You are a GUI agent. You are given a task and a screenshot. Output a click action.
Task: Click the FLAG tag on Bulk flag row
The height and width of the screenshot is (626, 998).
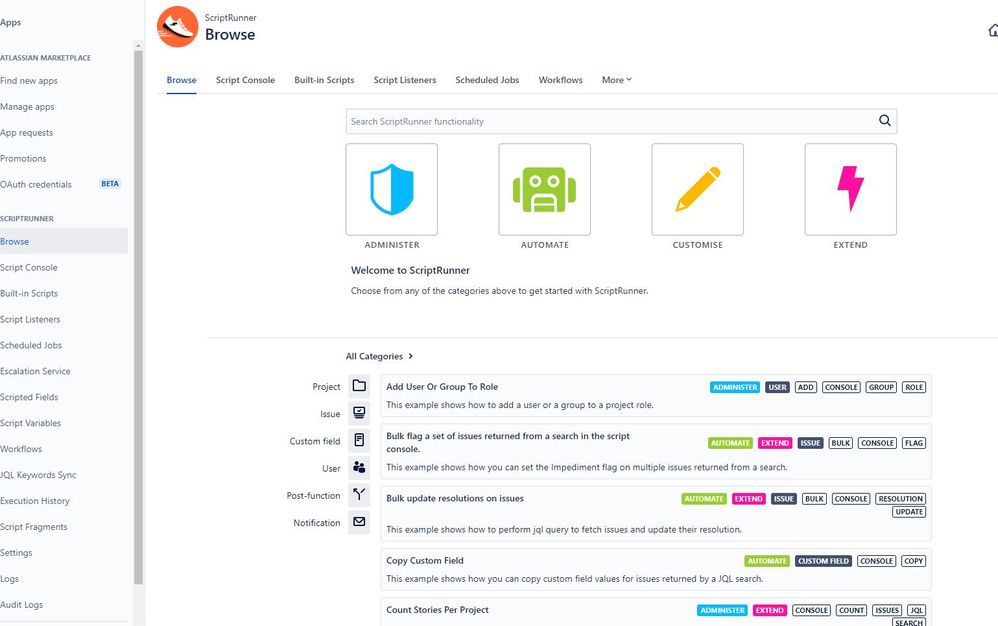[914, 443]
